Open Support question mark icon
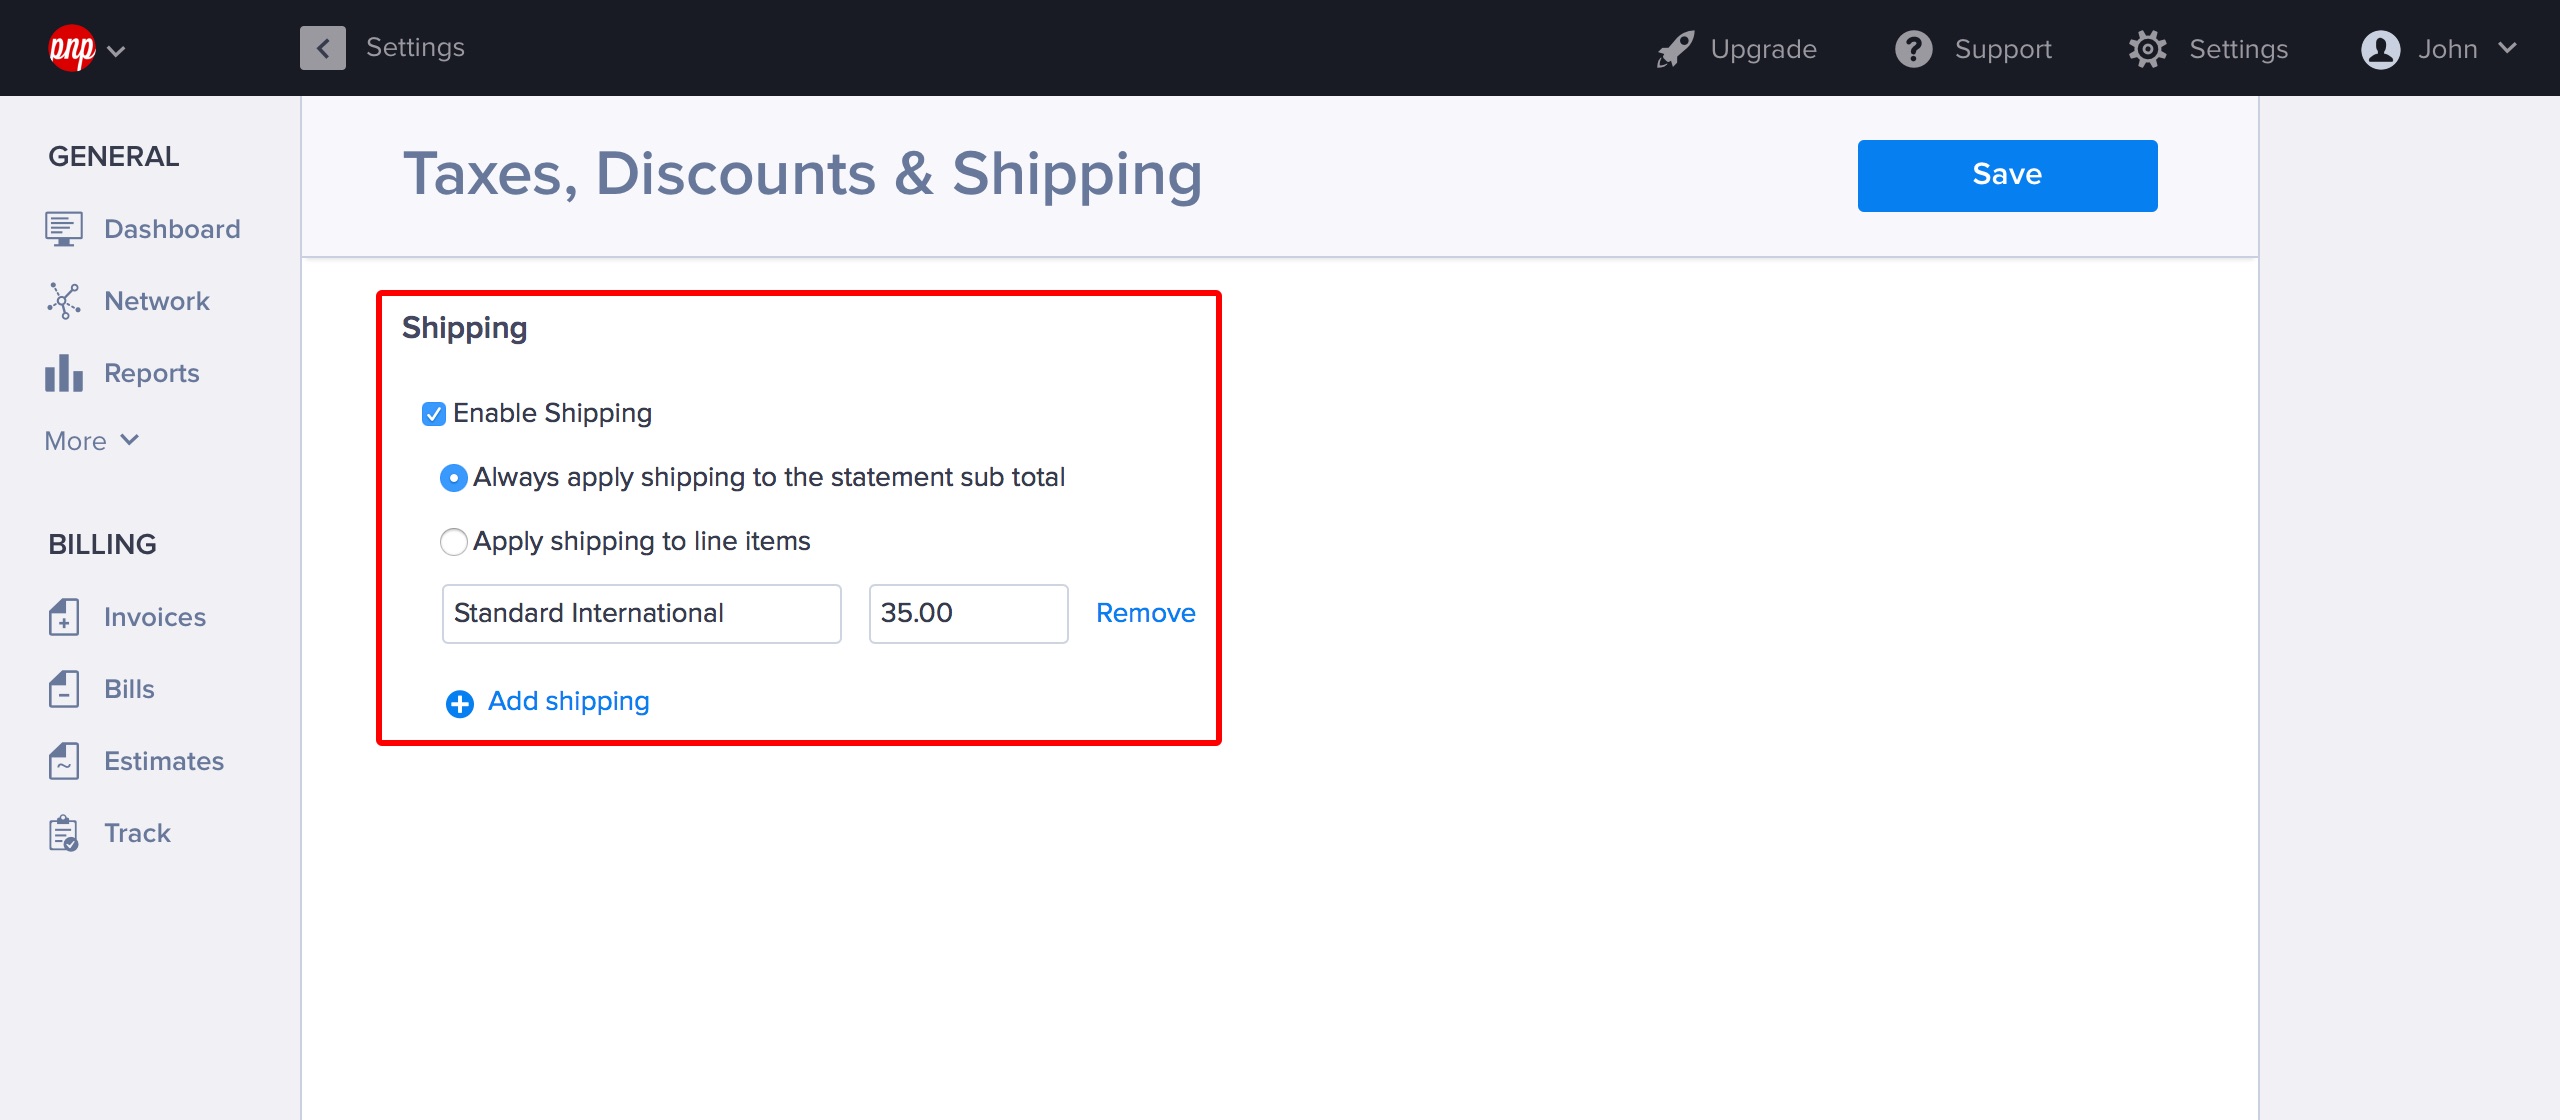Viewport: 2560px width, 1120px height. (1914, 49)
